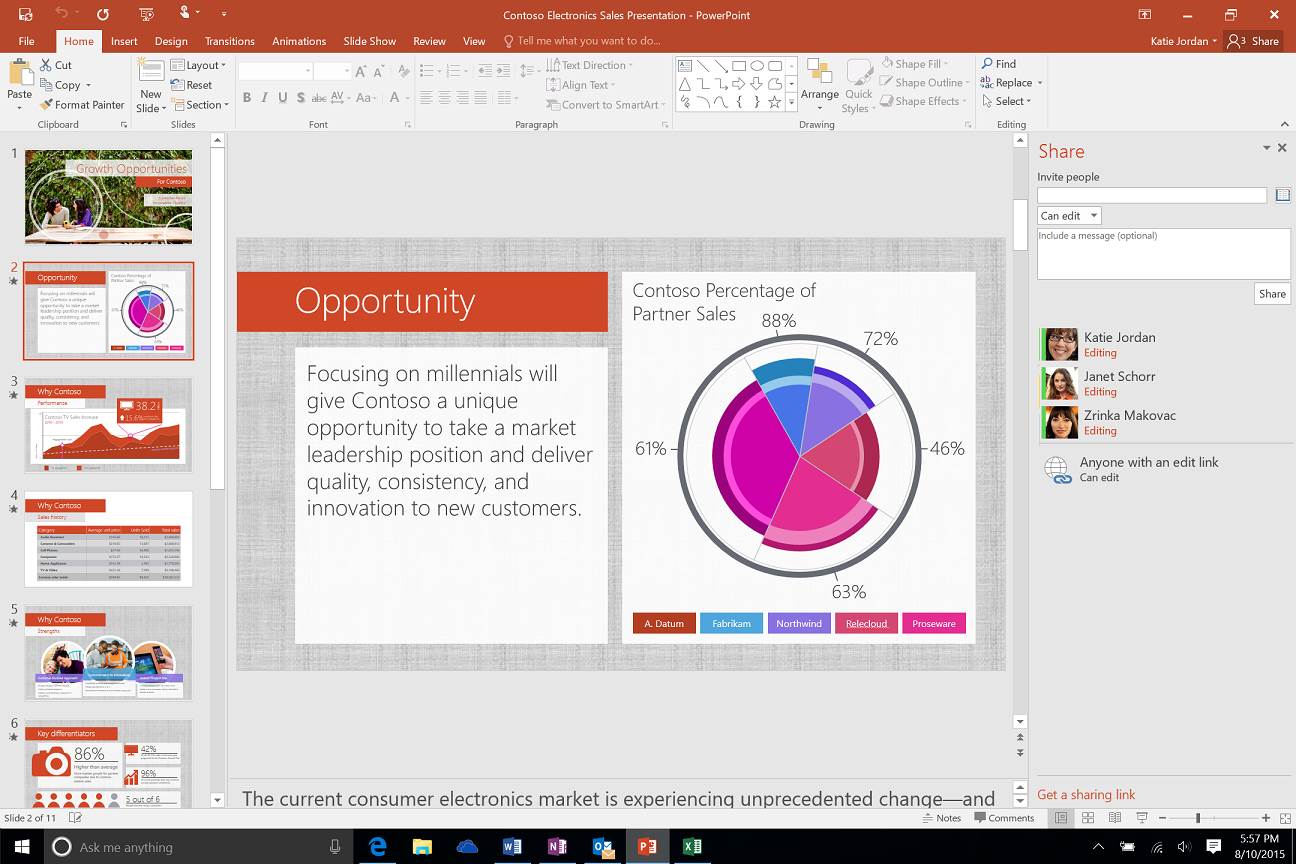Switch to the Animations ribbon tab
This screenshot has height=864, width=1296.
coord(298,41)
